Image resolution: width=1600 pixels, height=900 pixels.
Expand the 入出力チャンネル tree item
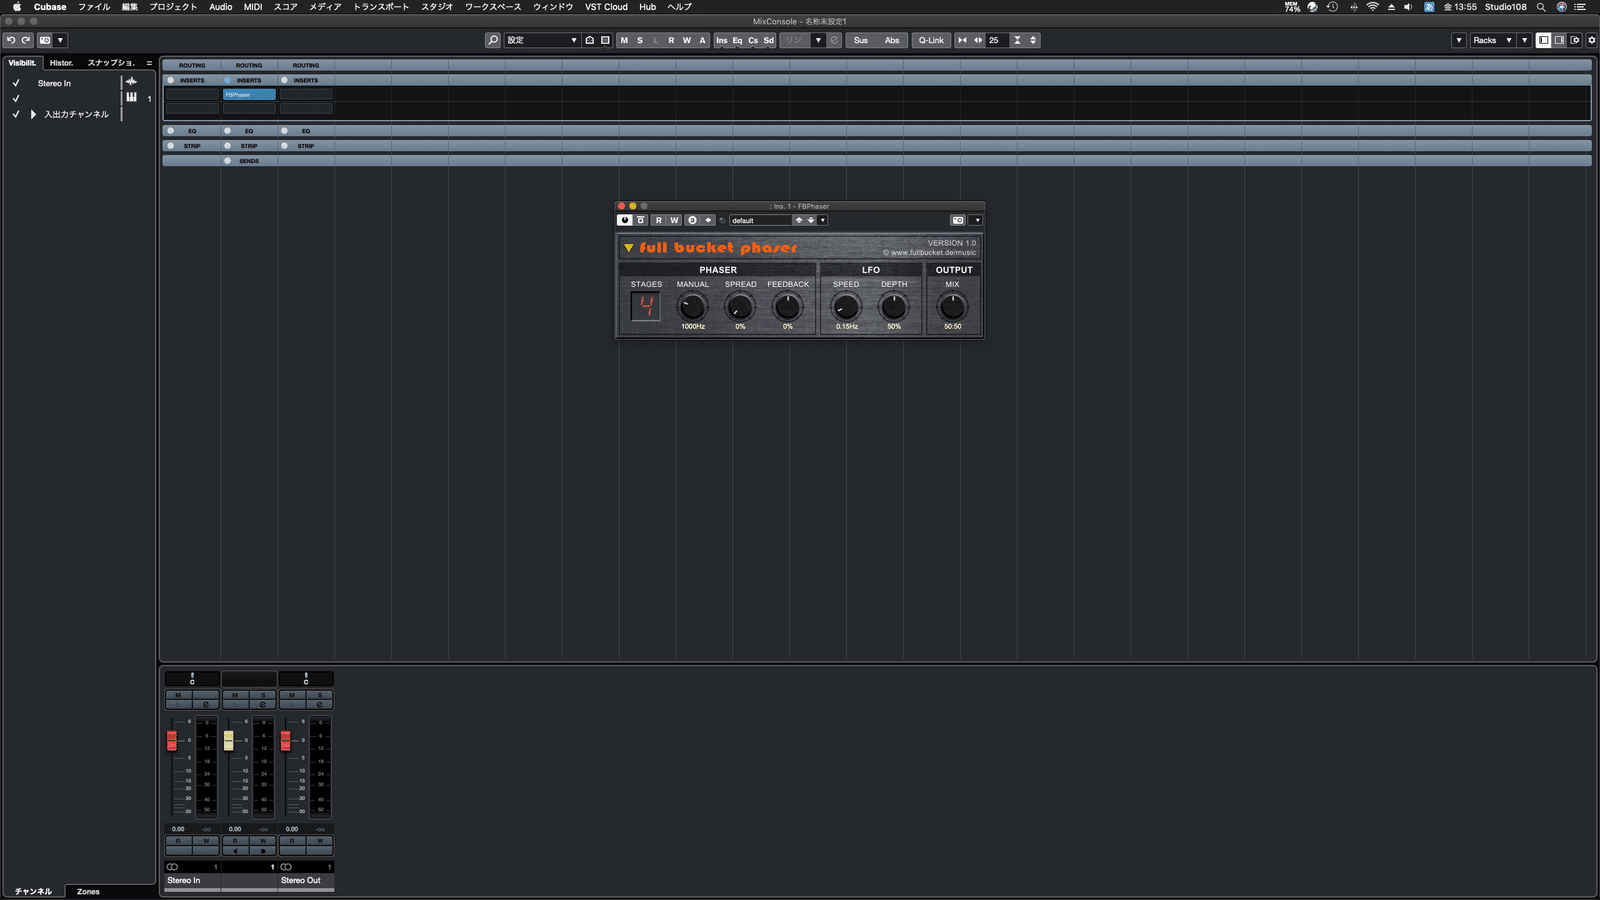coord(33,114)
